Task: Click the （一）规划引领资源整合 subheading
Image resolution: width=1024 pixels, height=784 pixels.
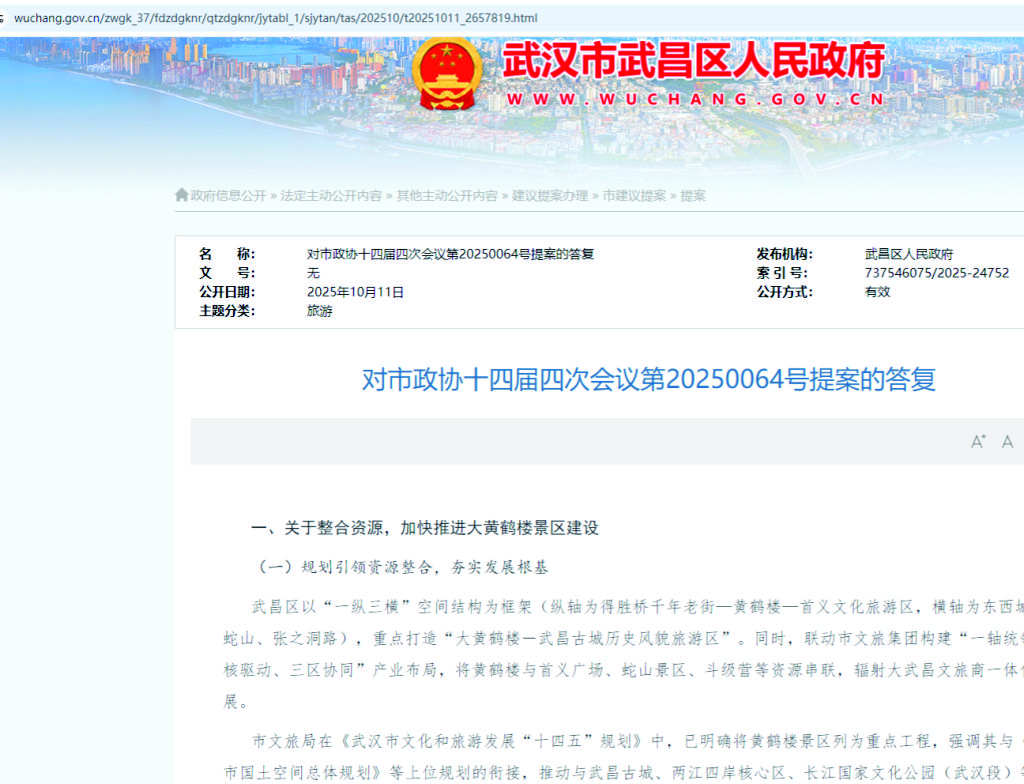Action: 403,567
